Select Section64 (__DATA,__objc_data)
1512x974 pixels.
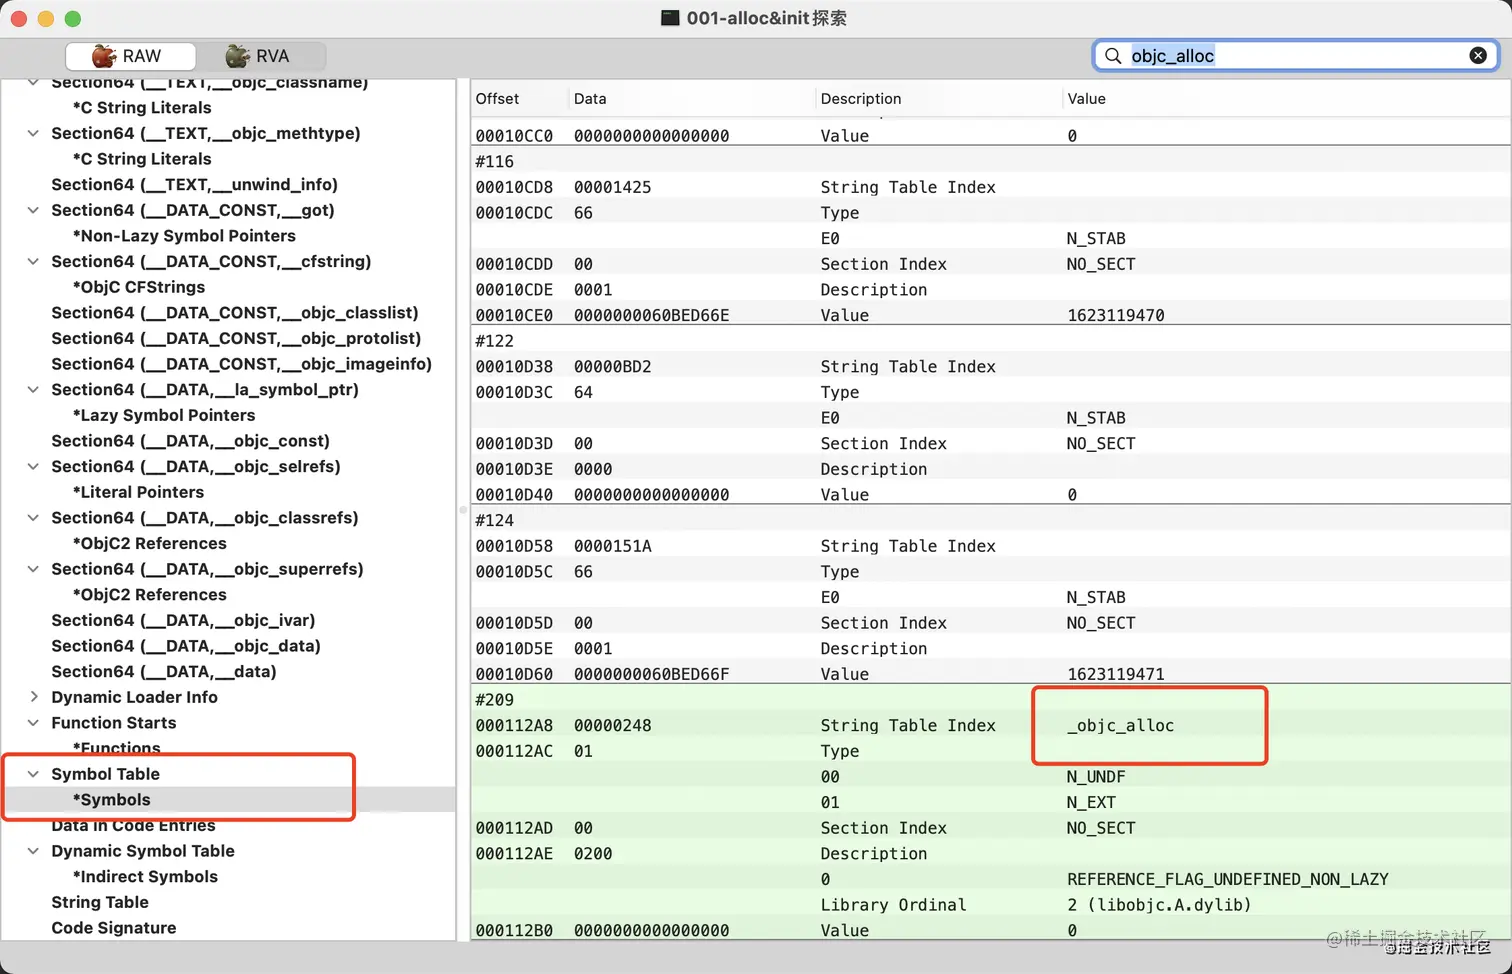(x=186, y=646)
